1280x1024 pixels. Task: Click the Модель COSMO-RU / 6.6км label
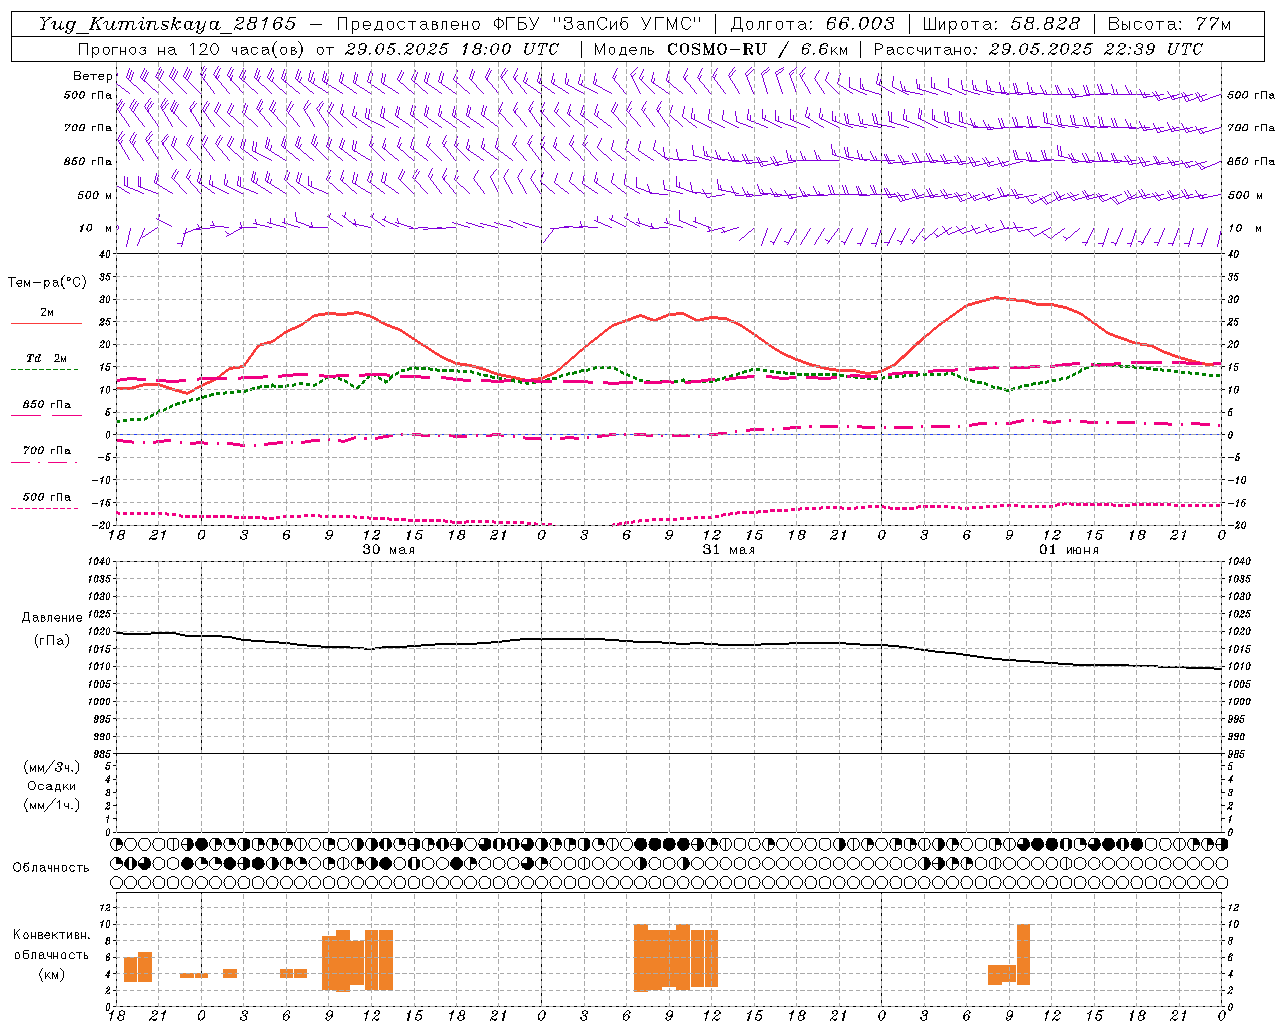[x=720, y=49]
